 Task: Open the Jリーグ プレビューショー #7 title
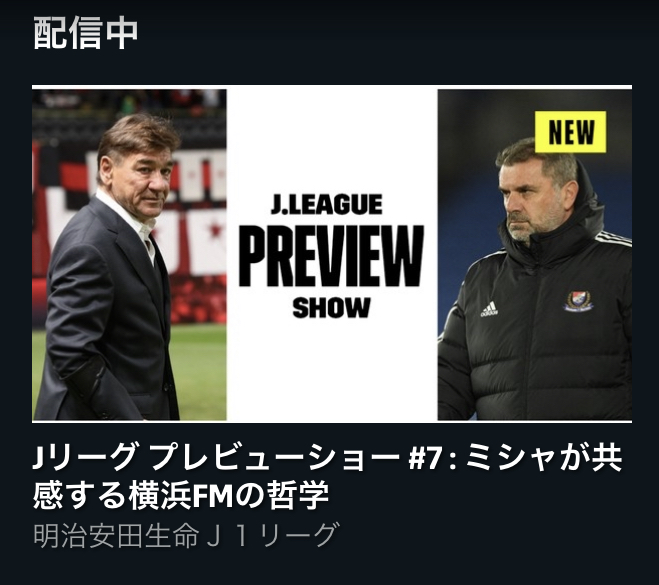(327, 477)
